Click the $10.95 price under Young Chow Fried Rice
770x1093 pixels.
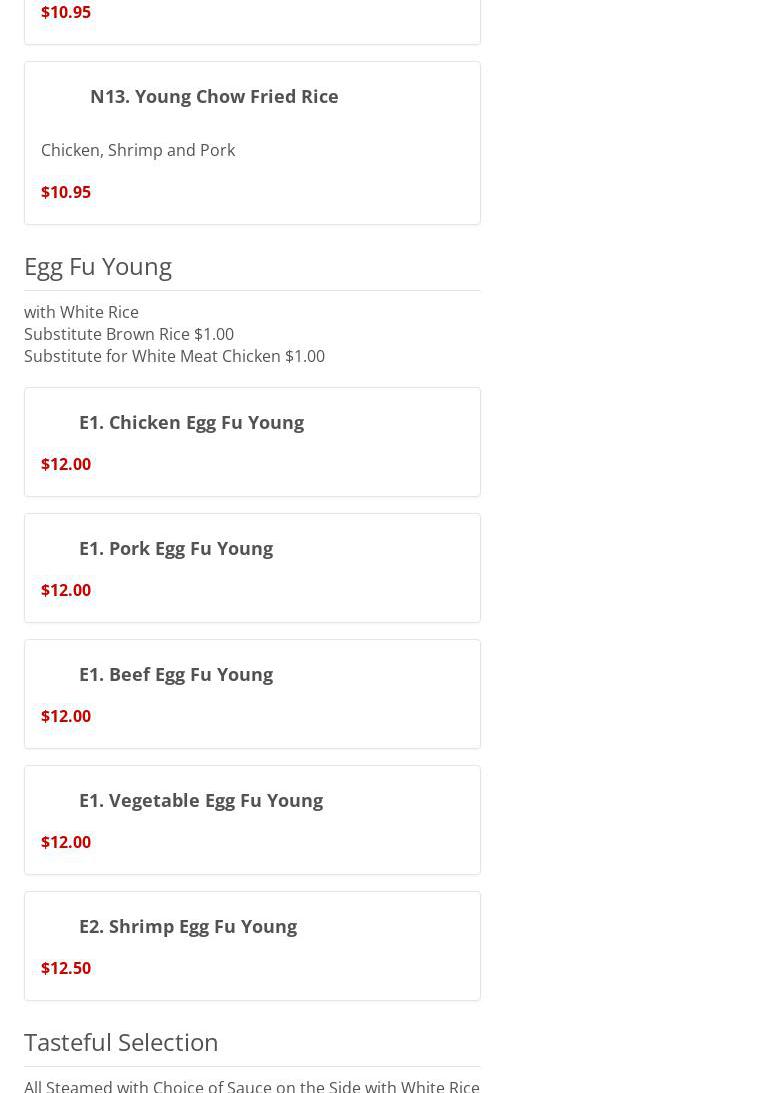(x=66, y=192)
